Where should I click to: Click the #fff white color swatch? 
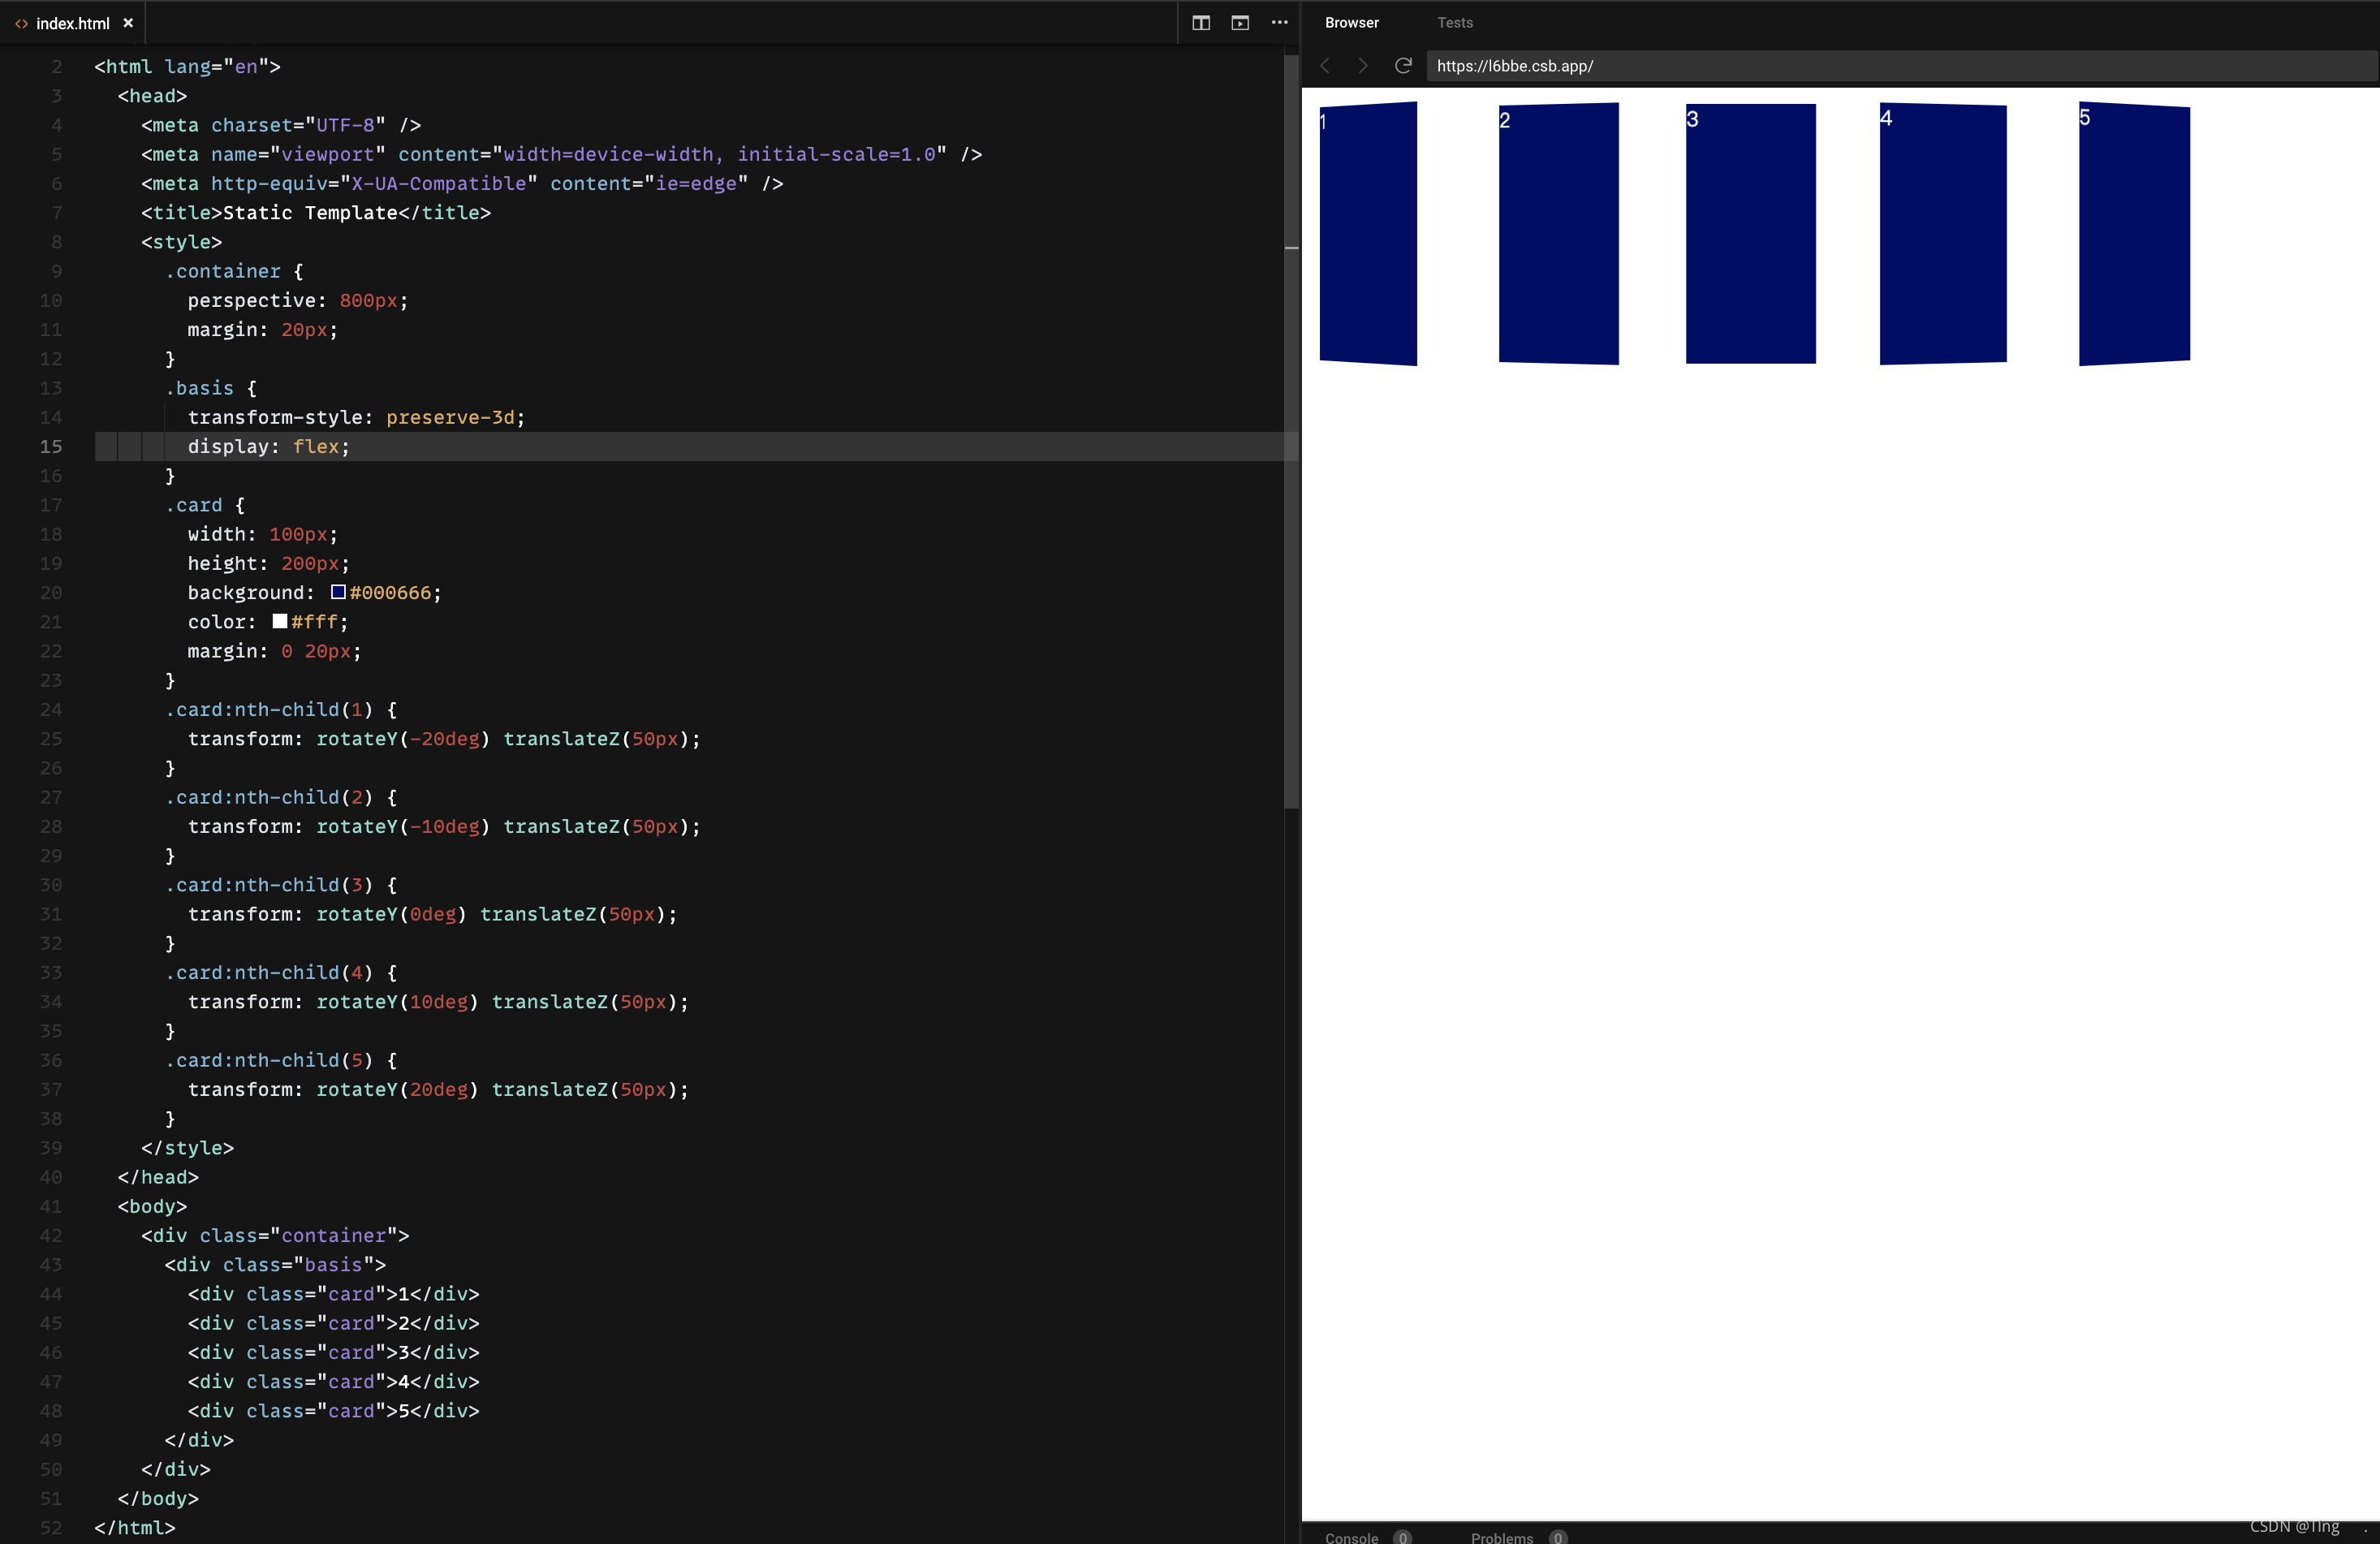coord(280,621)
